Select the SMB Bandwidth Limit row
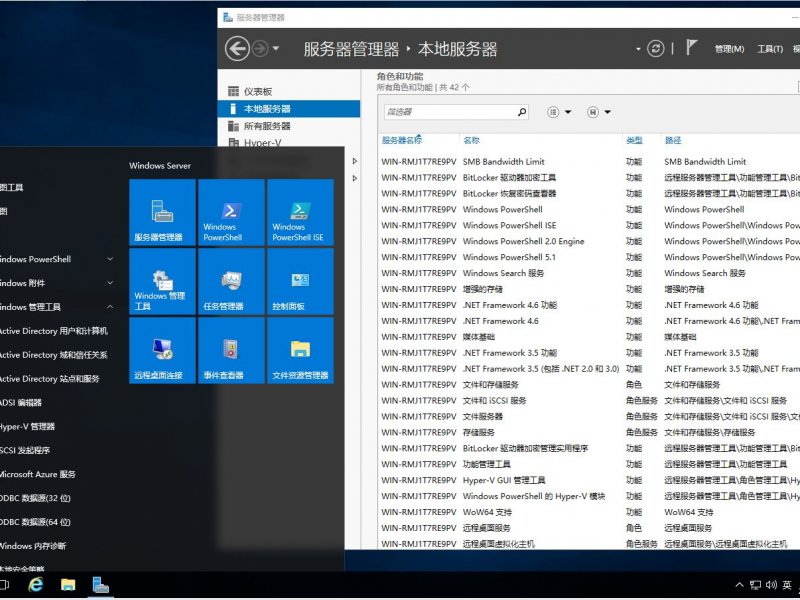800x600 pixels. pos(589,162)
